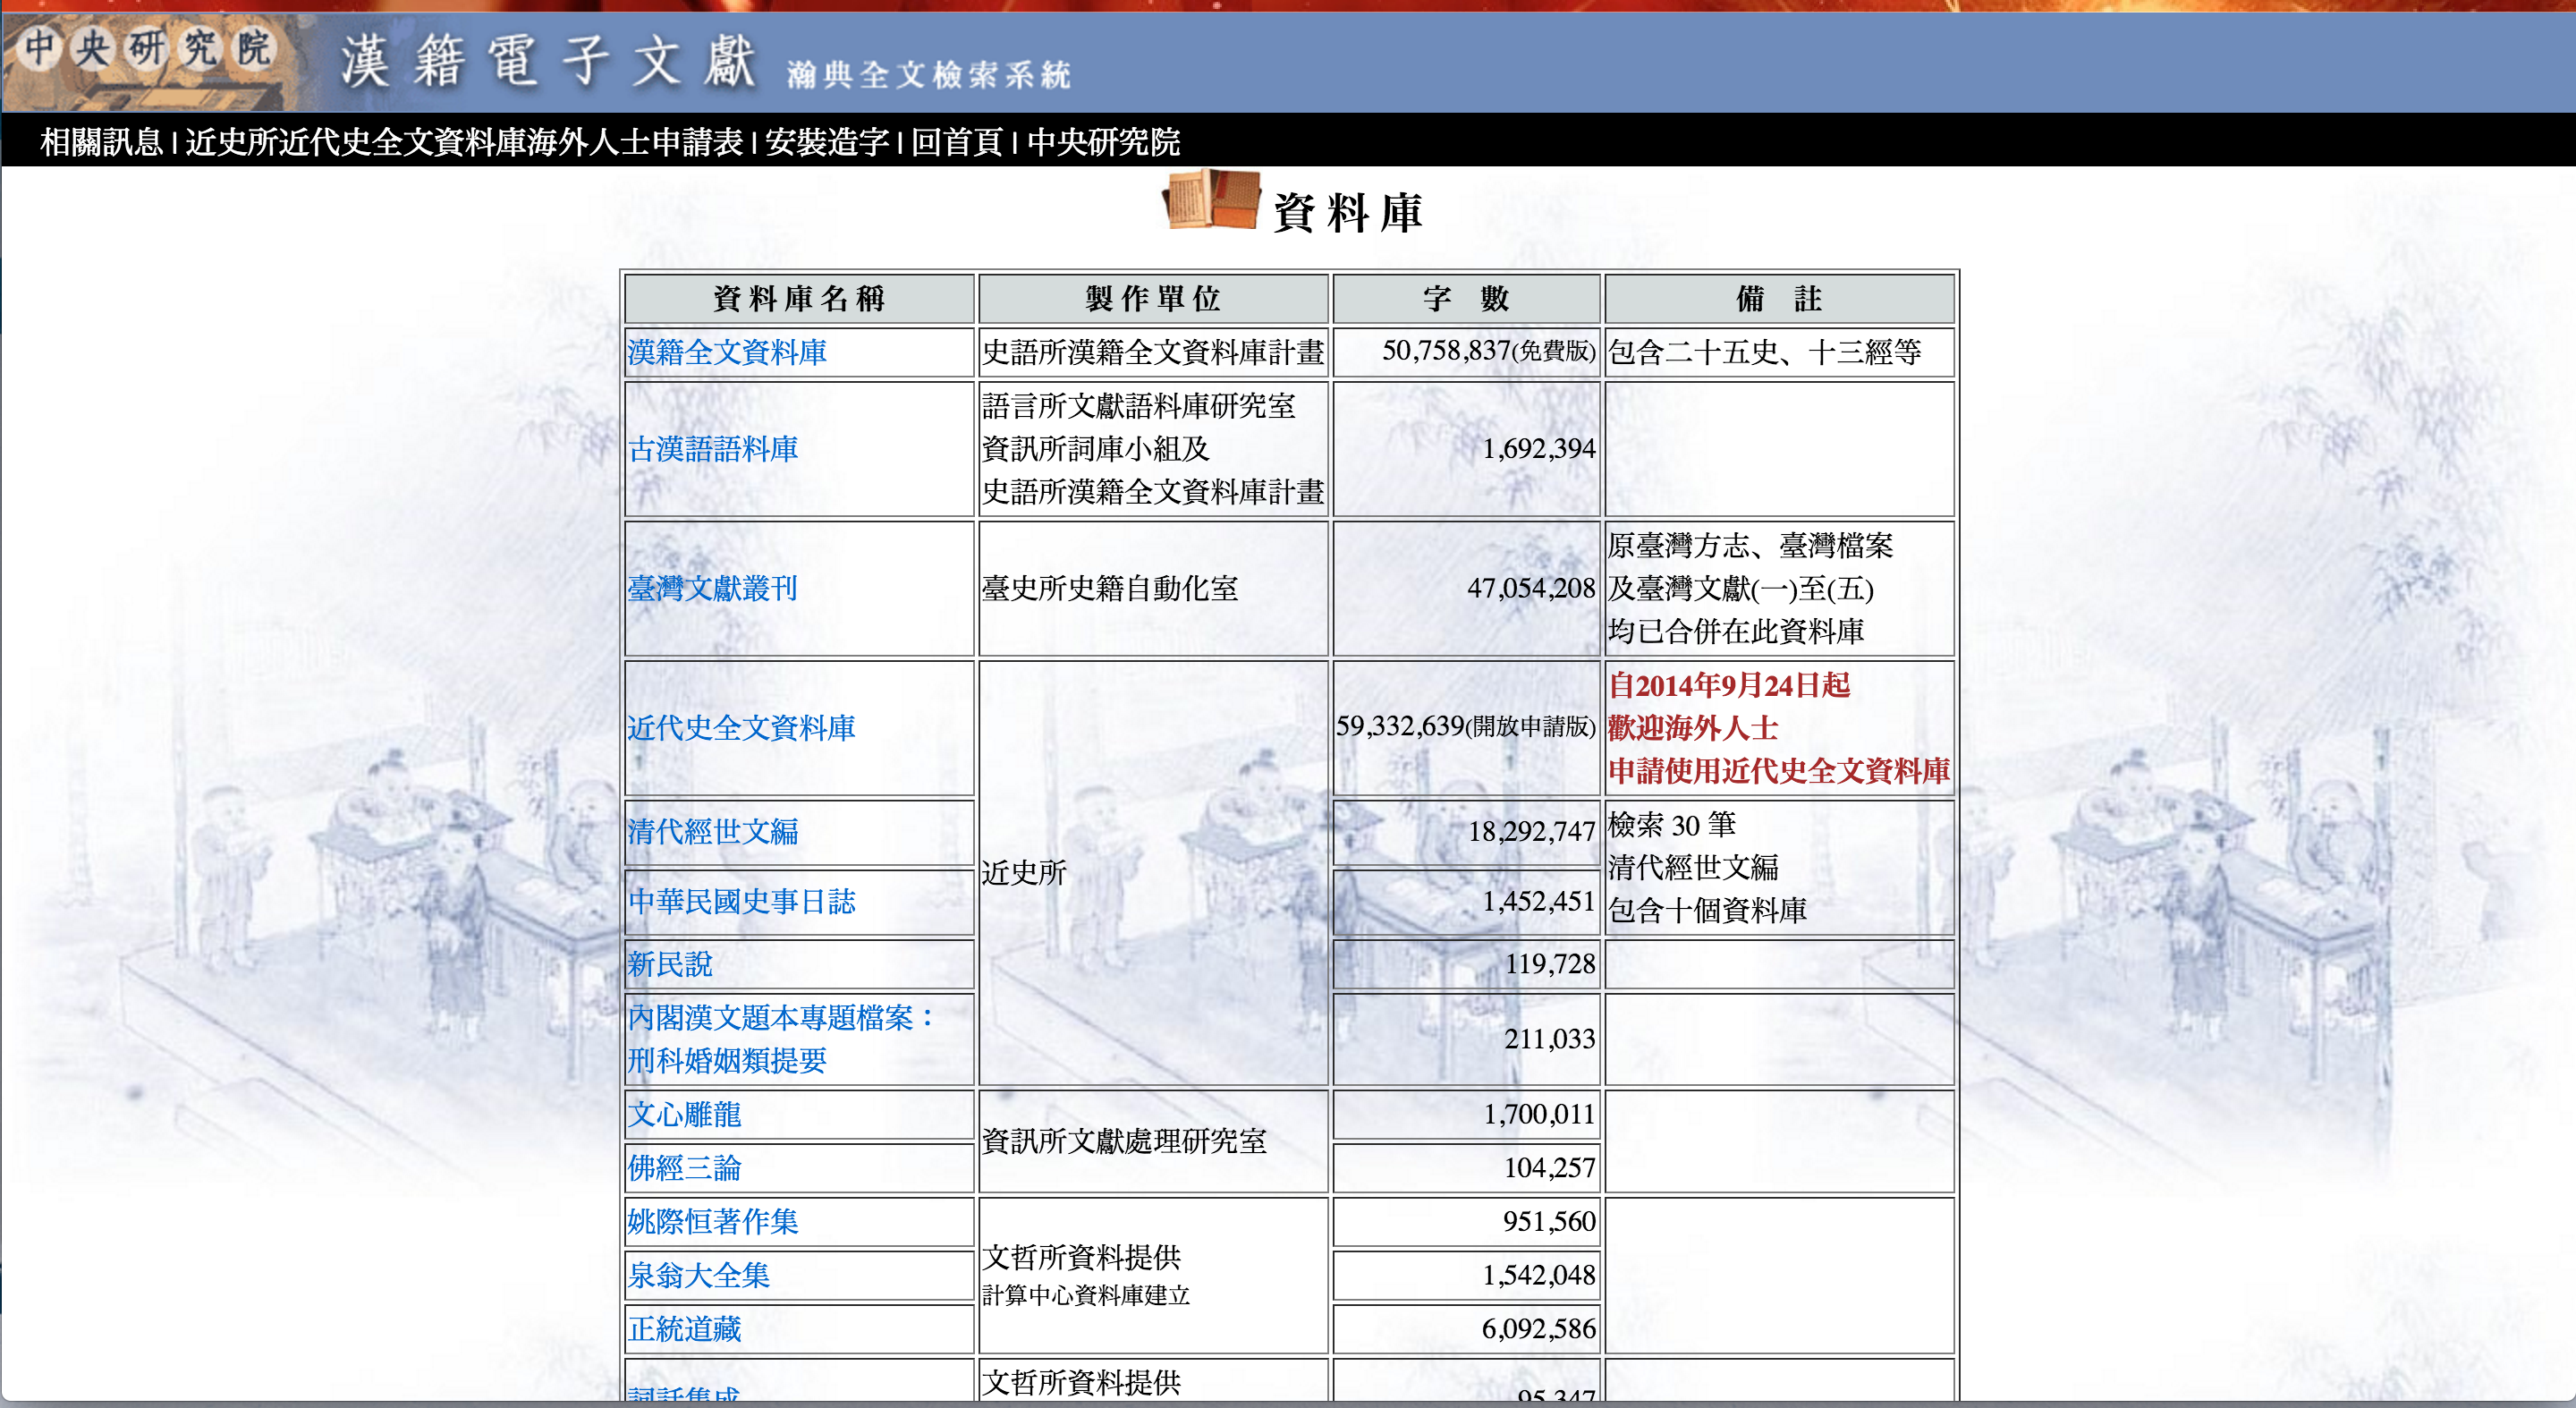
Task: Click the 漢籍電子文獻 banner title
Action: [547, 60]
